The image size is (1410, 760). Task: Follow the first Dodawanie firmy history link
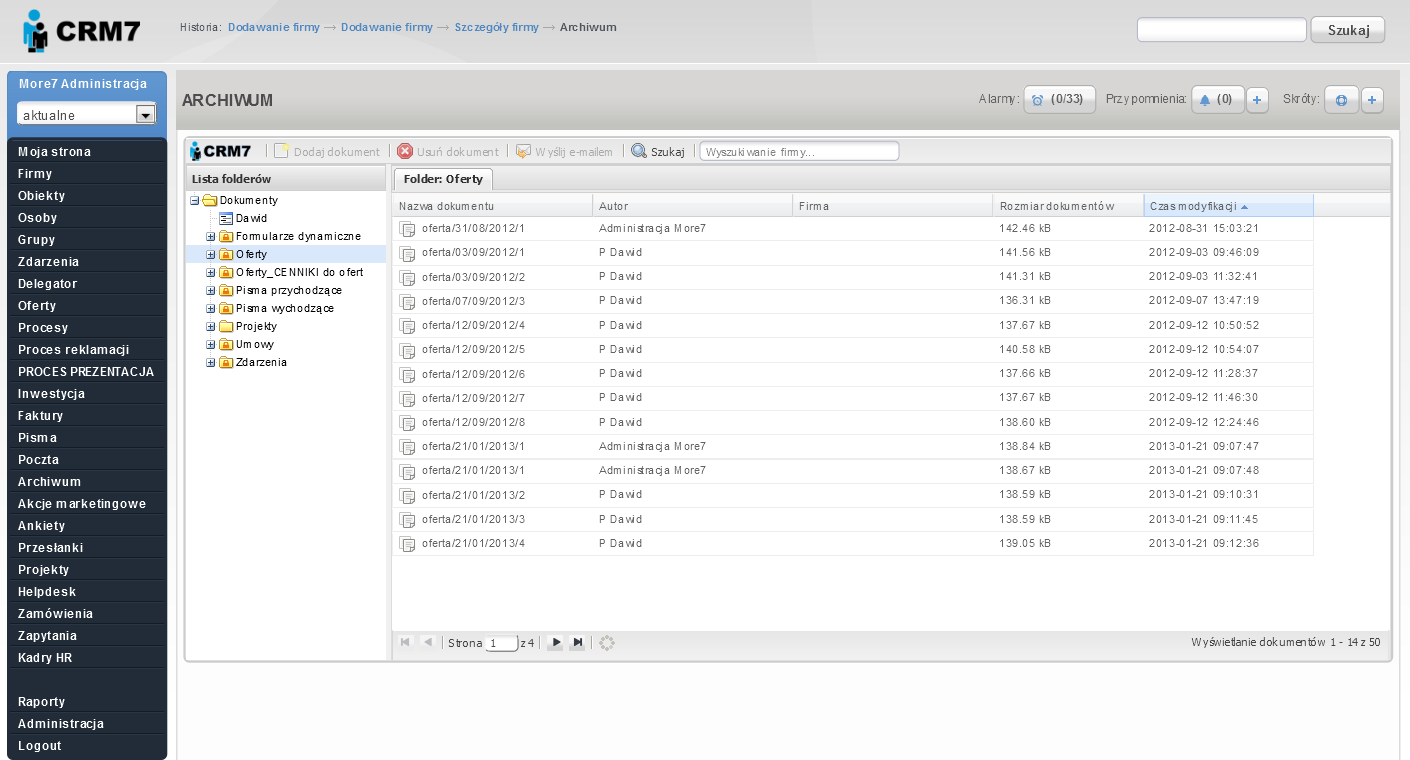[274, 27]
